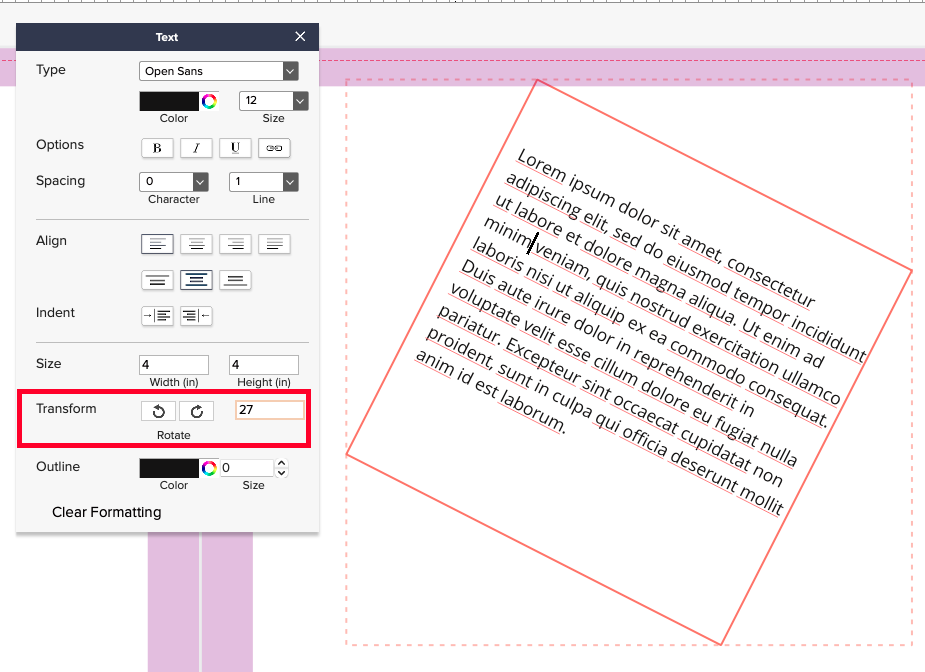Toggle bold formatting on the text
Image resolution: width=925 pixels, height=672 pixels.
point(157,148)
